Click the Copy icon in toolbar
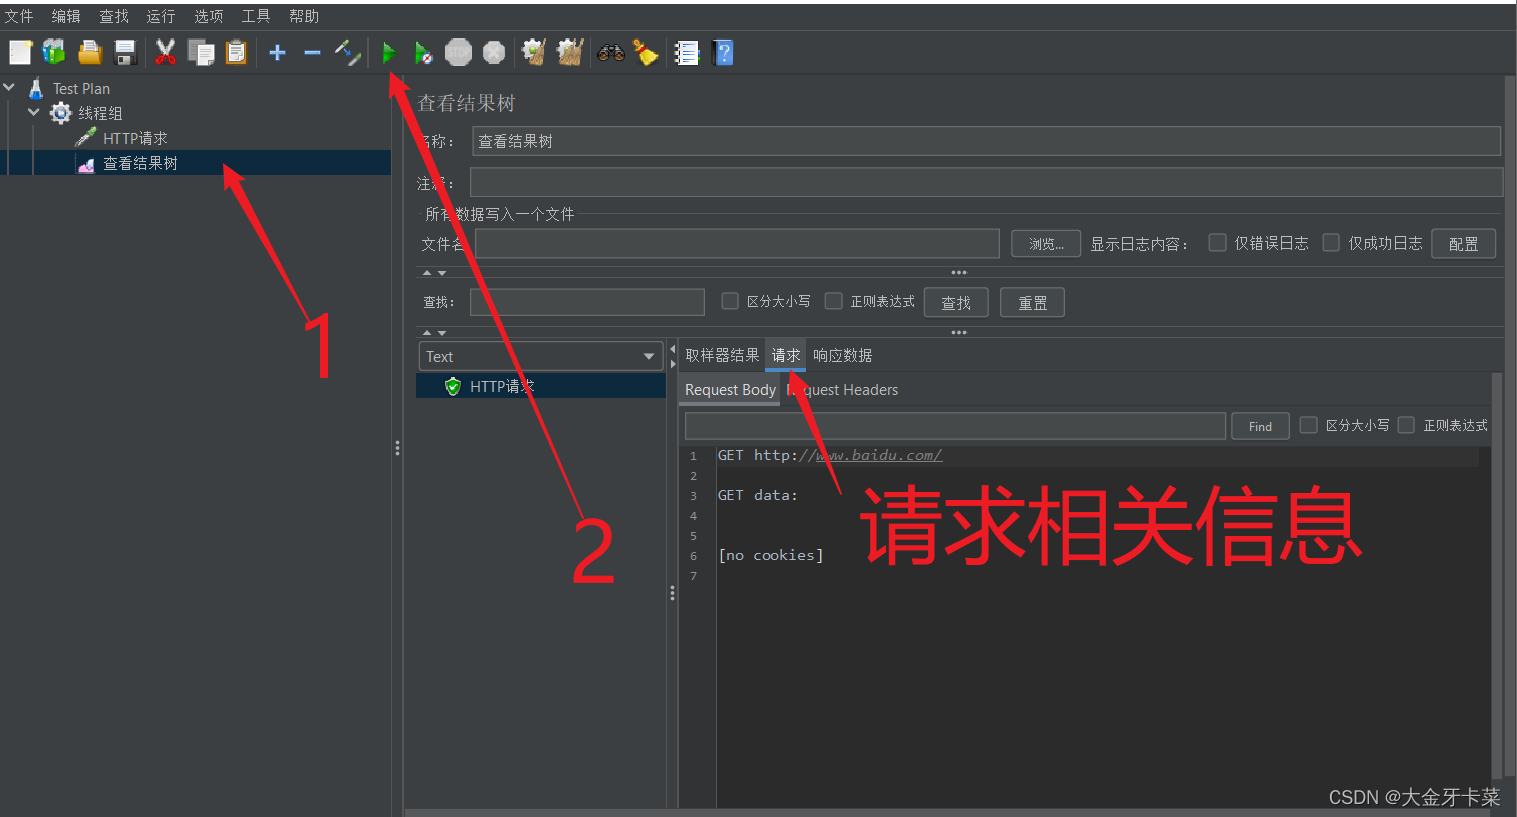The image size is (1517, 817). click(x=201, y=52)
